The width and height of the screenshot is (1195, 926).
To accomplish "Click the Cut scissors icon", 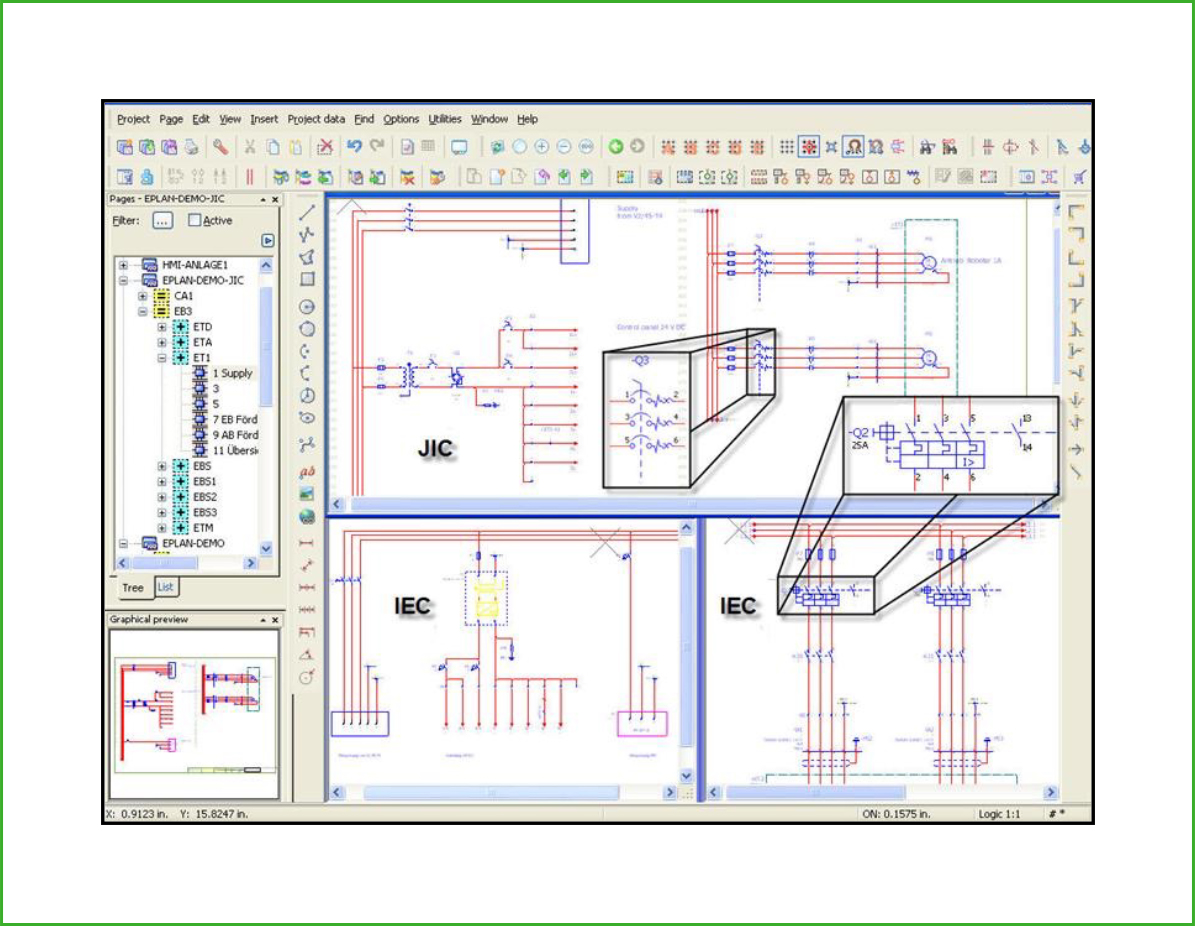I will (250, 147).
